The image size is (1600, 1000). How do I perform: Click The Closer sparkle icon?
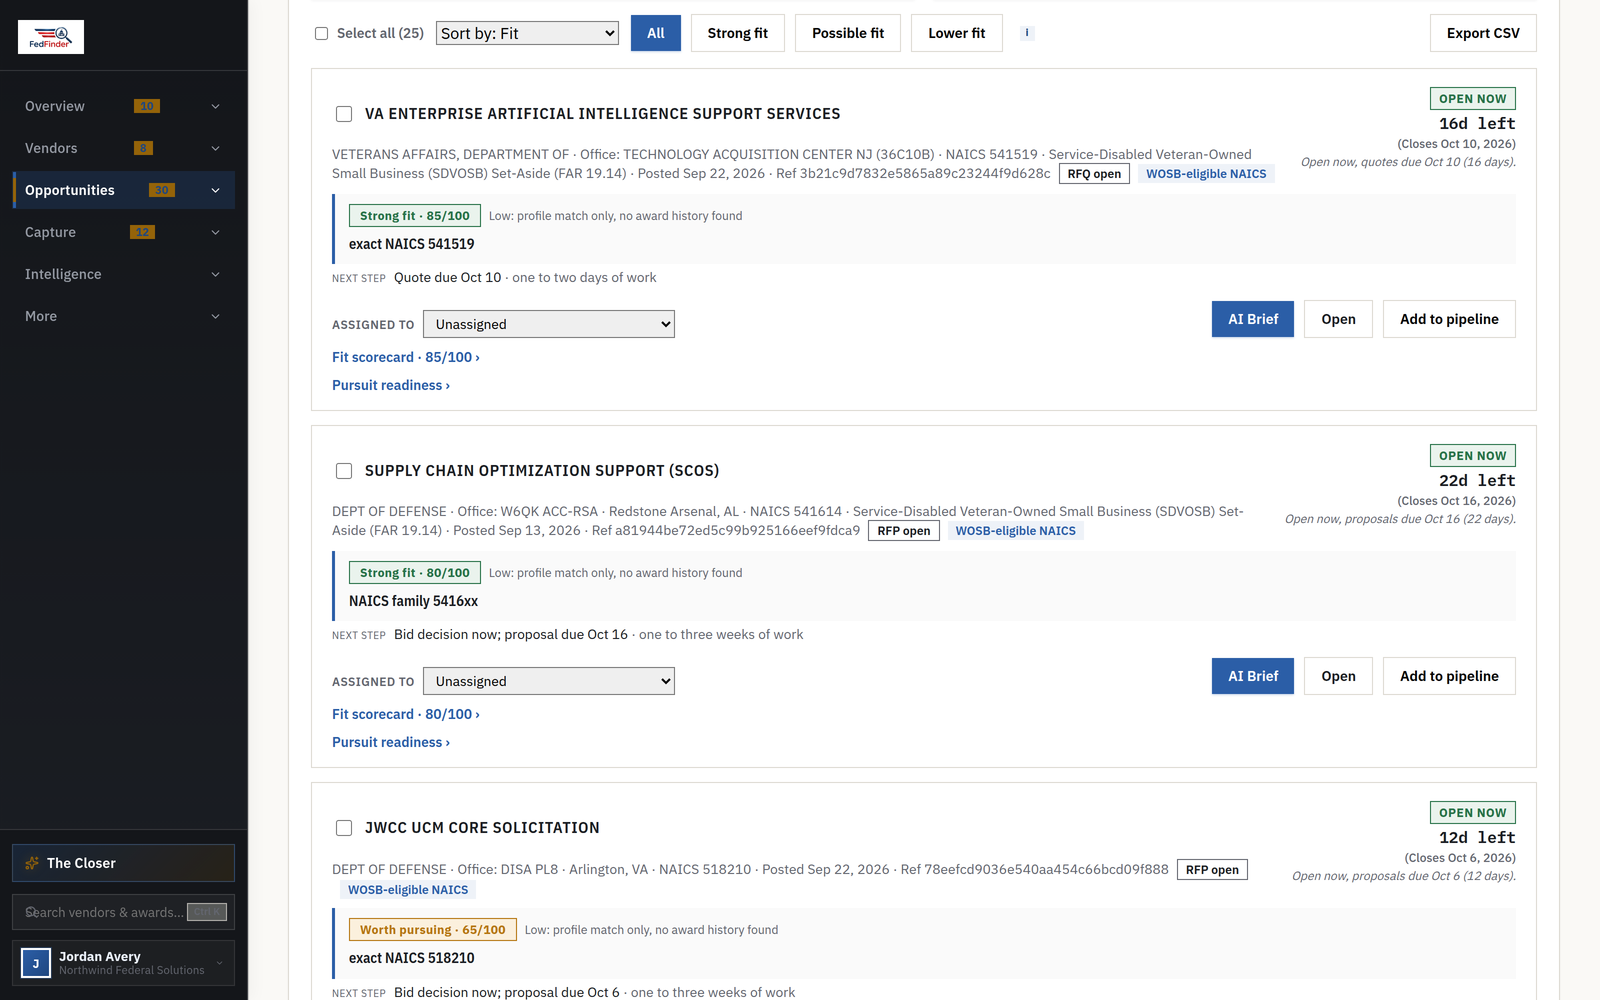pyautogui.click(x=32, y=863)
